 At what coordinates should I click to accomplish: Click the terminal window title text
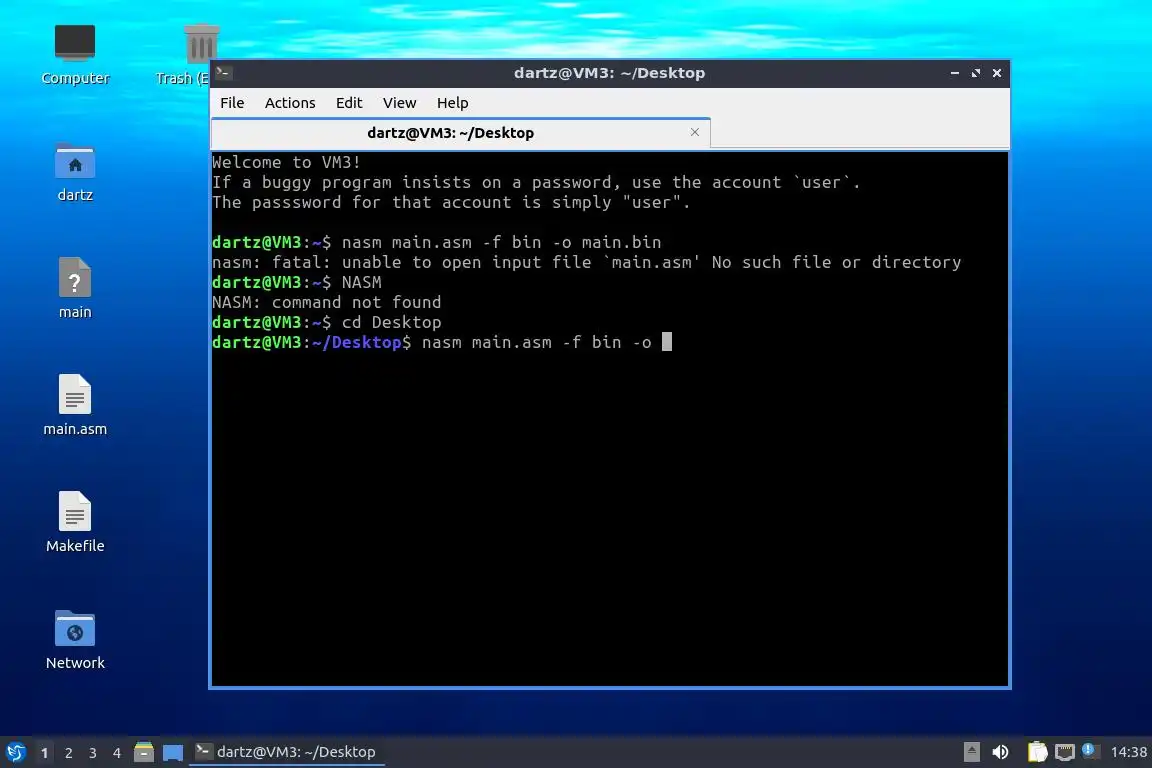[609, 73]
